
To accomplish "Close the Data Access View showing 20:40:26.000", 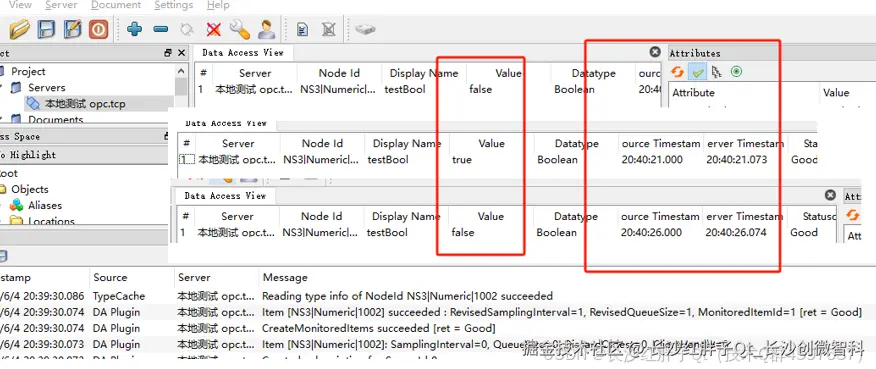I will 830,195.
